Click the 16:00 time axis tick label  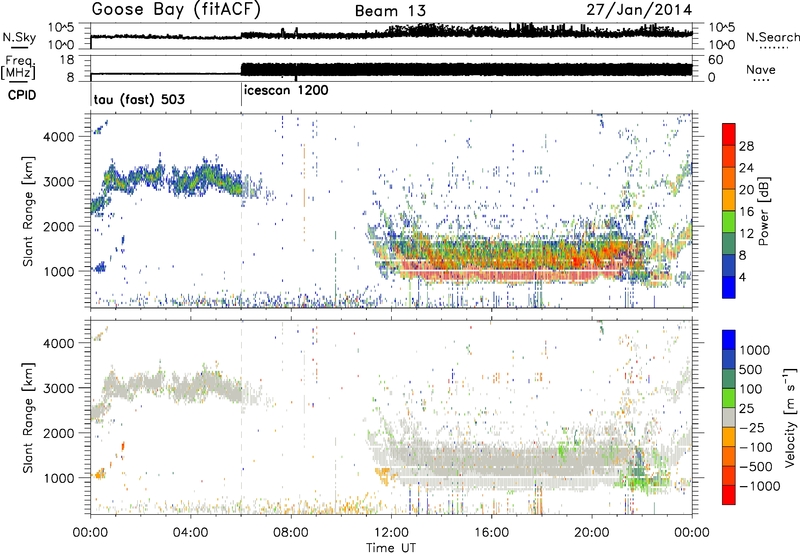tap(491, 533)
